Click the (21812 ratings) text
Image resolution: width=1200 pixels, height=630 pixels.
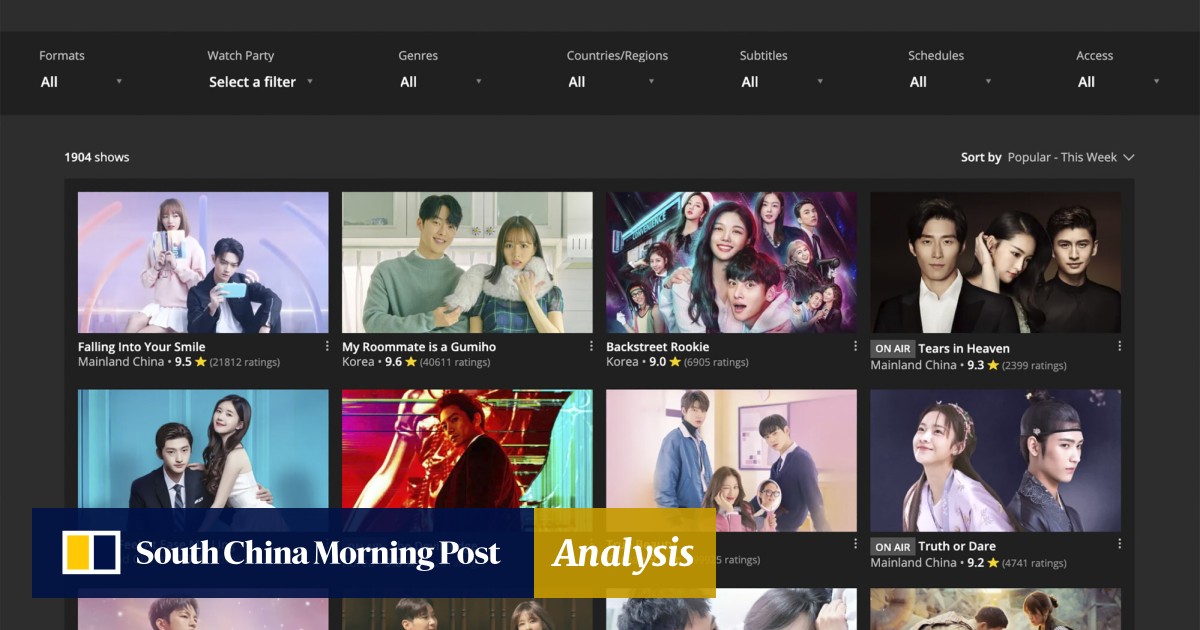[x=245, y=362]
